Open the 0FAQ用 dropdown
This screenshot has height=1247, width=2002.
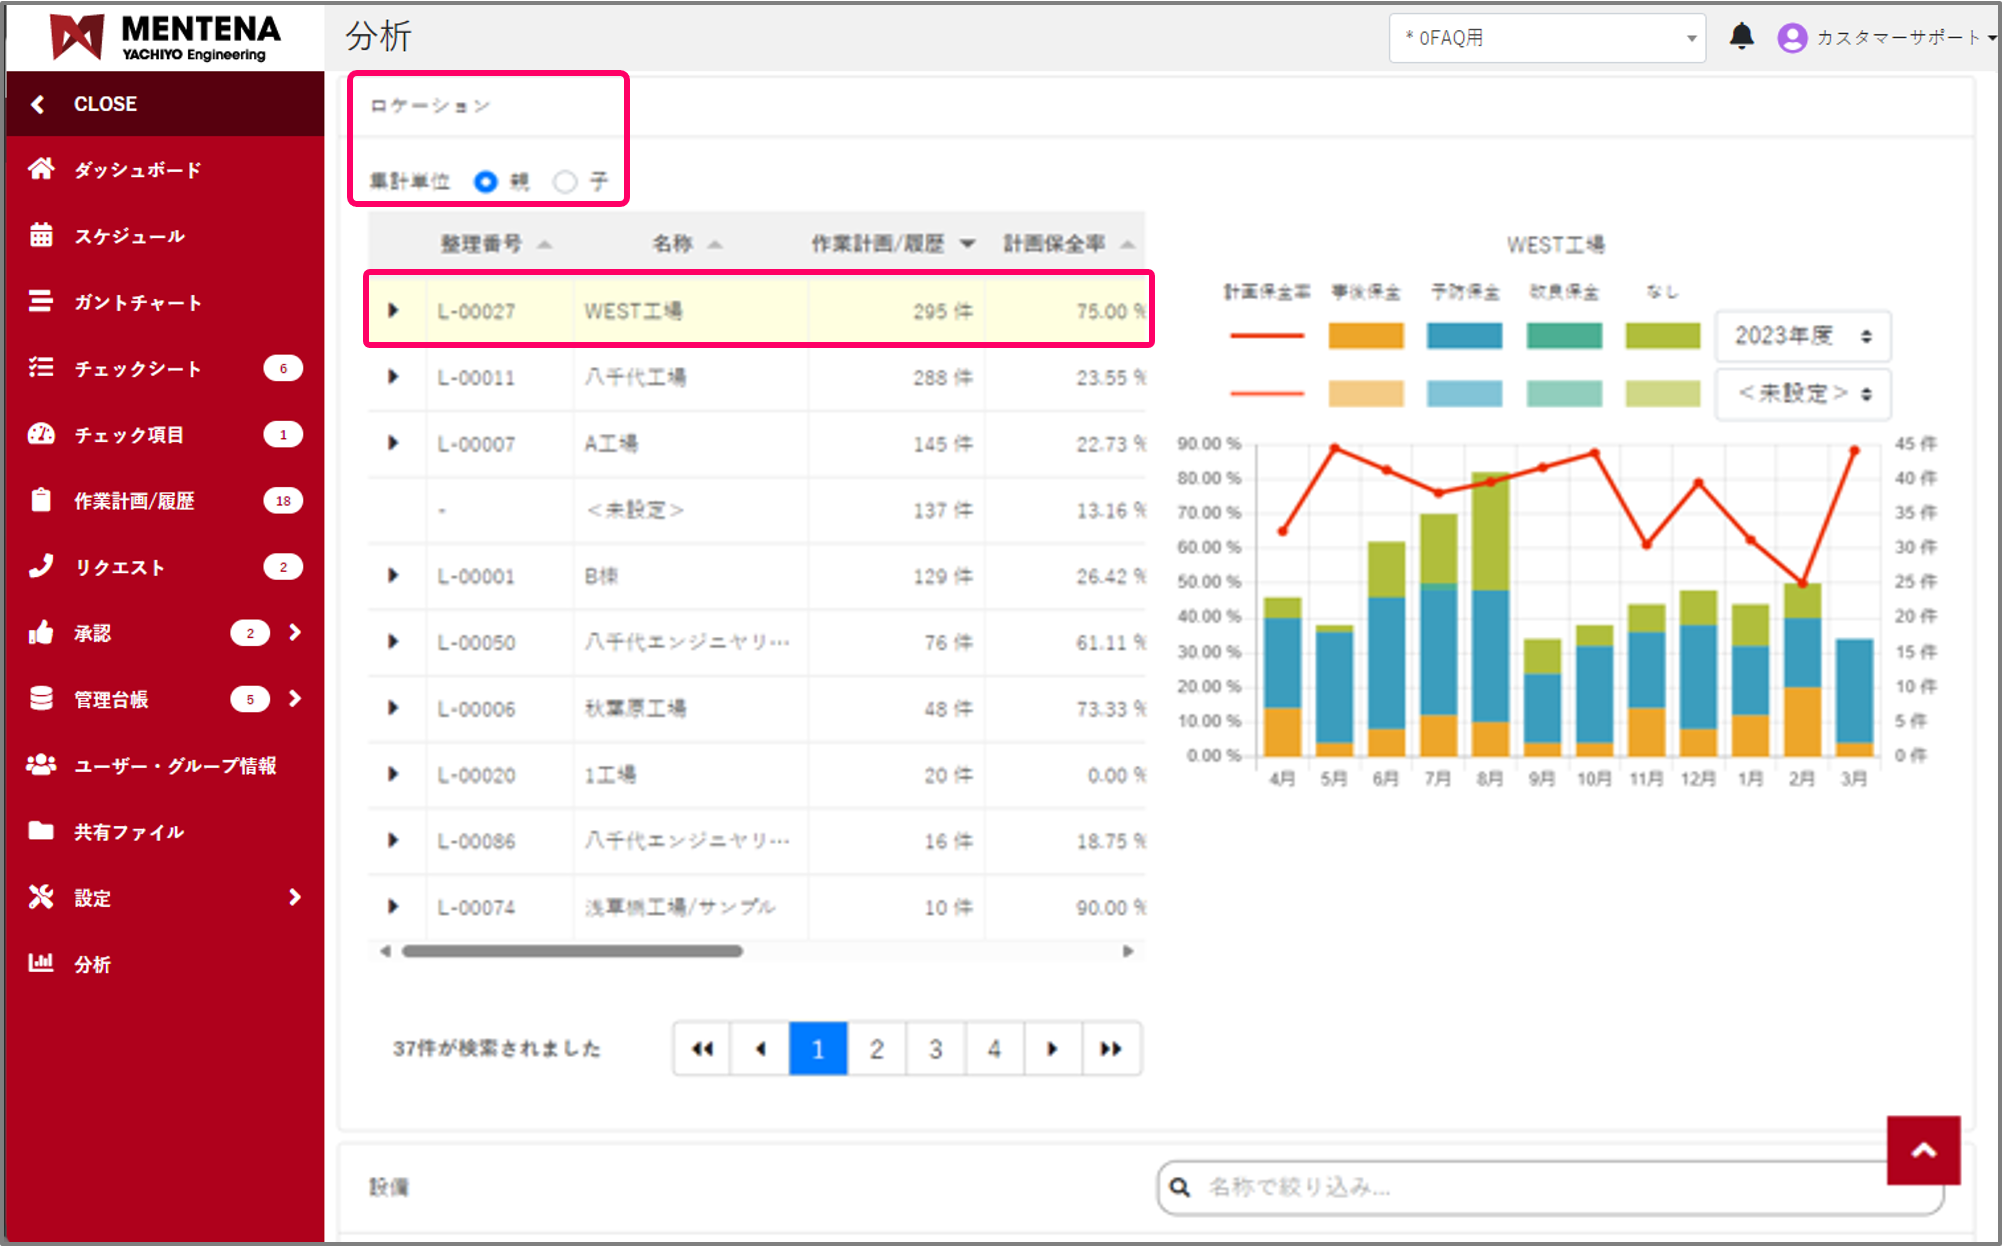[x=1546, y=38]
